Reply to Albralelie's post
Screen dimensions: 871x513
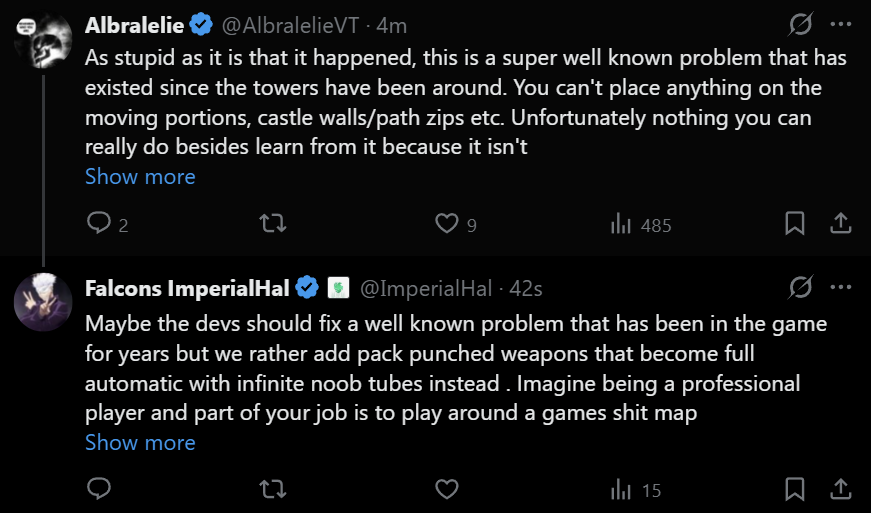point(98,223)
